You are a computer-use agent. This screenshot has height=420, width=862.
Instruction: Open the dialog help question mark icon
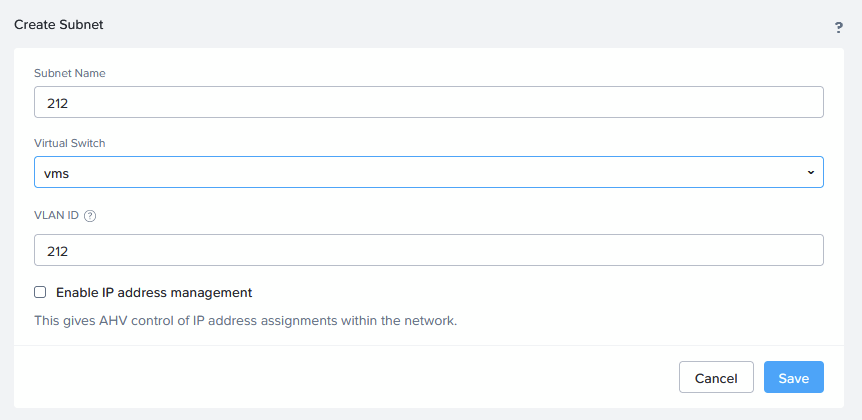pos(839,28)
